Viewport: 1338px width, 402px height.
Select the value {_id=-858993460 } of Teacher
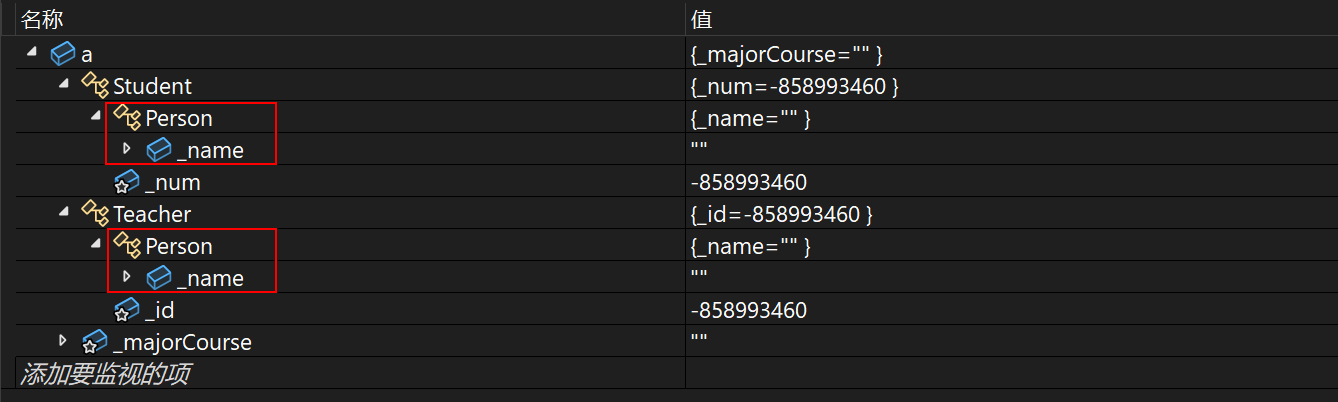(x=781, y=215)
